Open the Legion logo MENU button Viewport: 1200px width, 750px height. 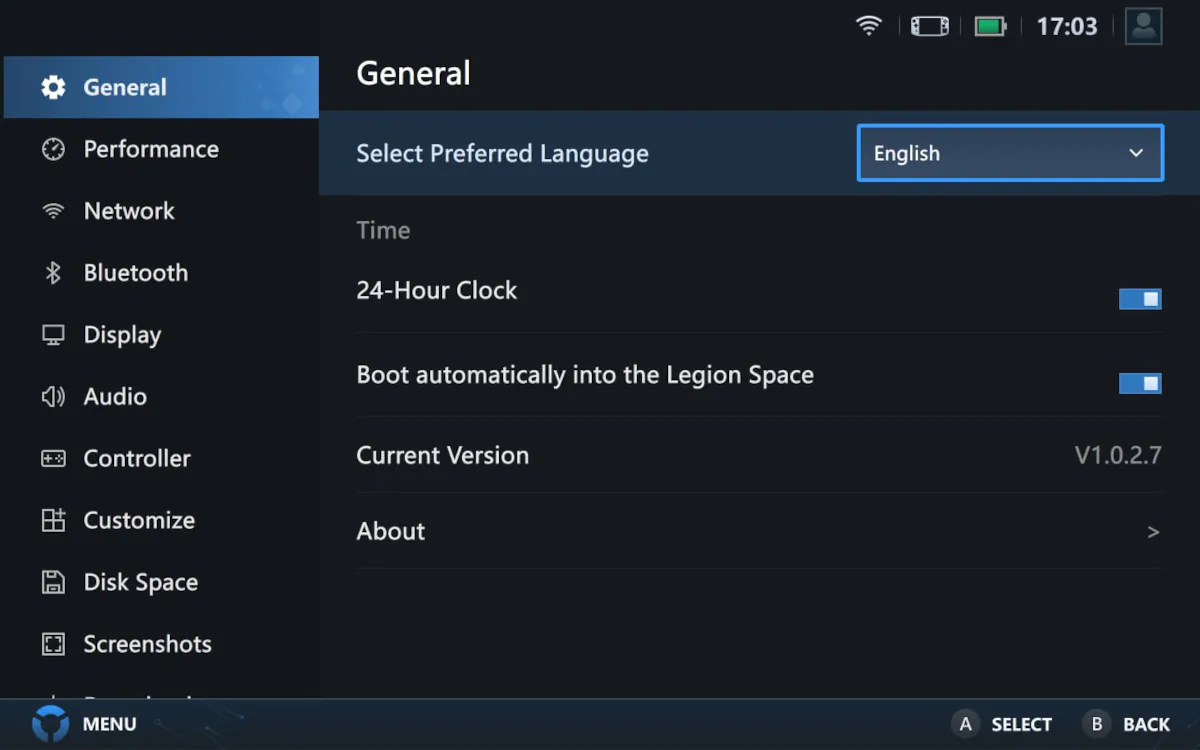[84, 724]
